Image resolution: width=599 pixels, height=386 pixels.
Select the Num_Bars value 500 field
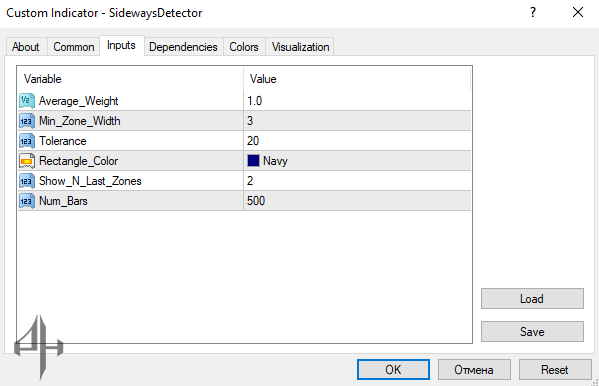click(357, 201)
